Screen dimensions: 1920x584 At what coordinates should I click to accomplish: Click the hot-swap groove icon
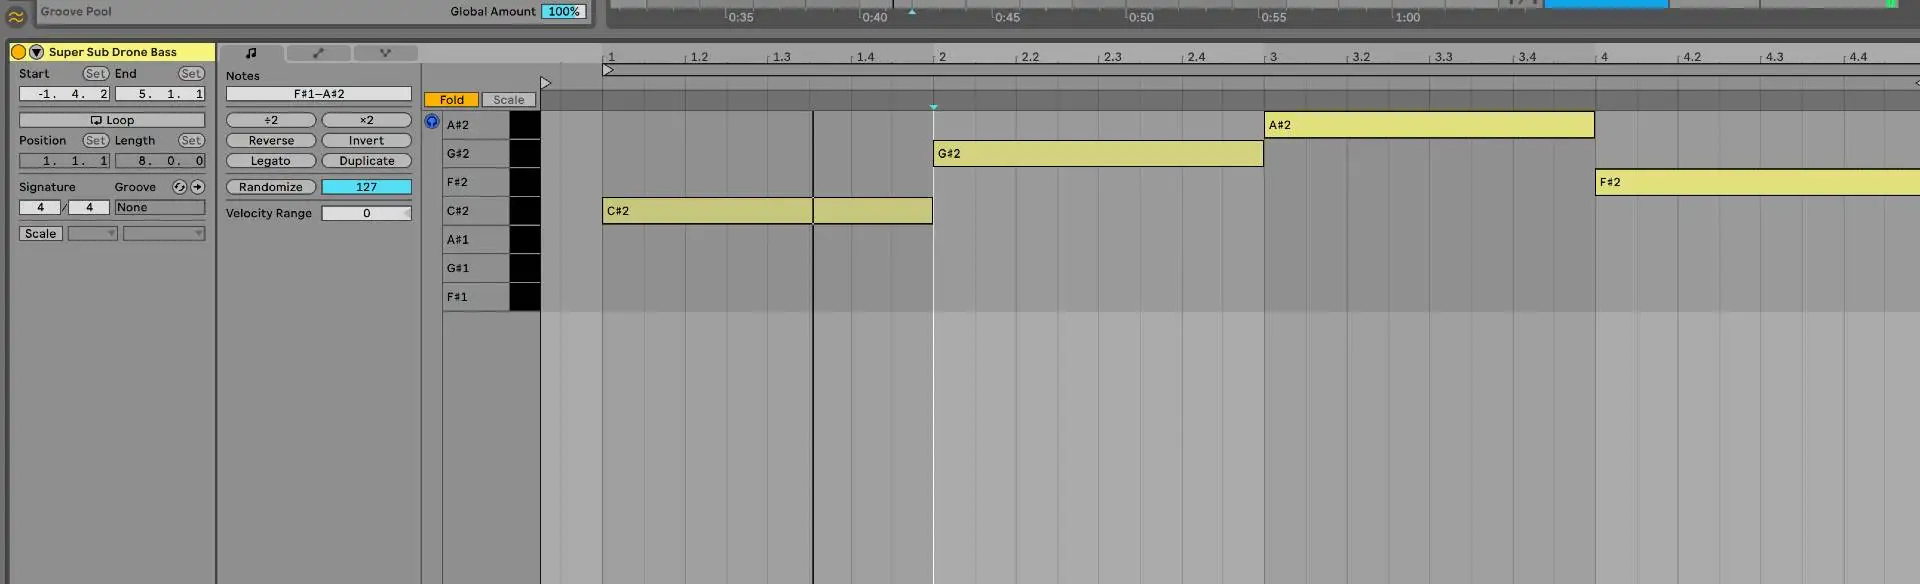click(179, 187)
